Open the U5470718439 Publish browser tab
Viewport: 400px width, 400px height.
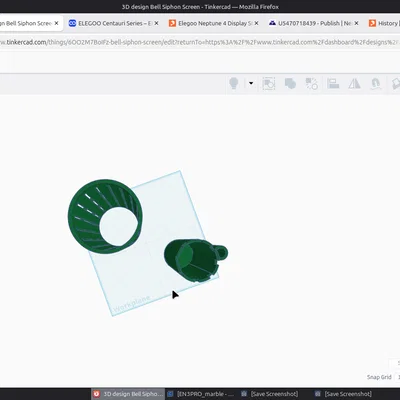(314, 23)
